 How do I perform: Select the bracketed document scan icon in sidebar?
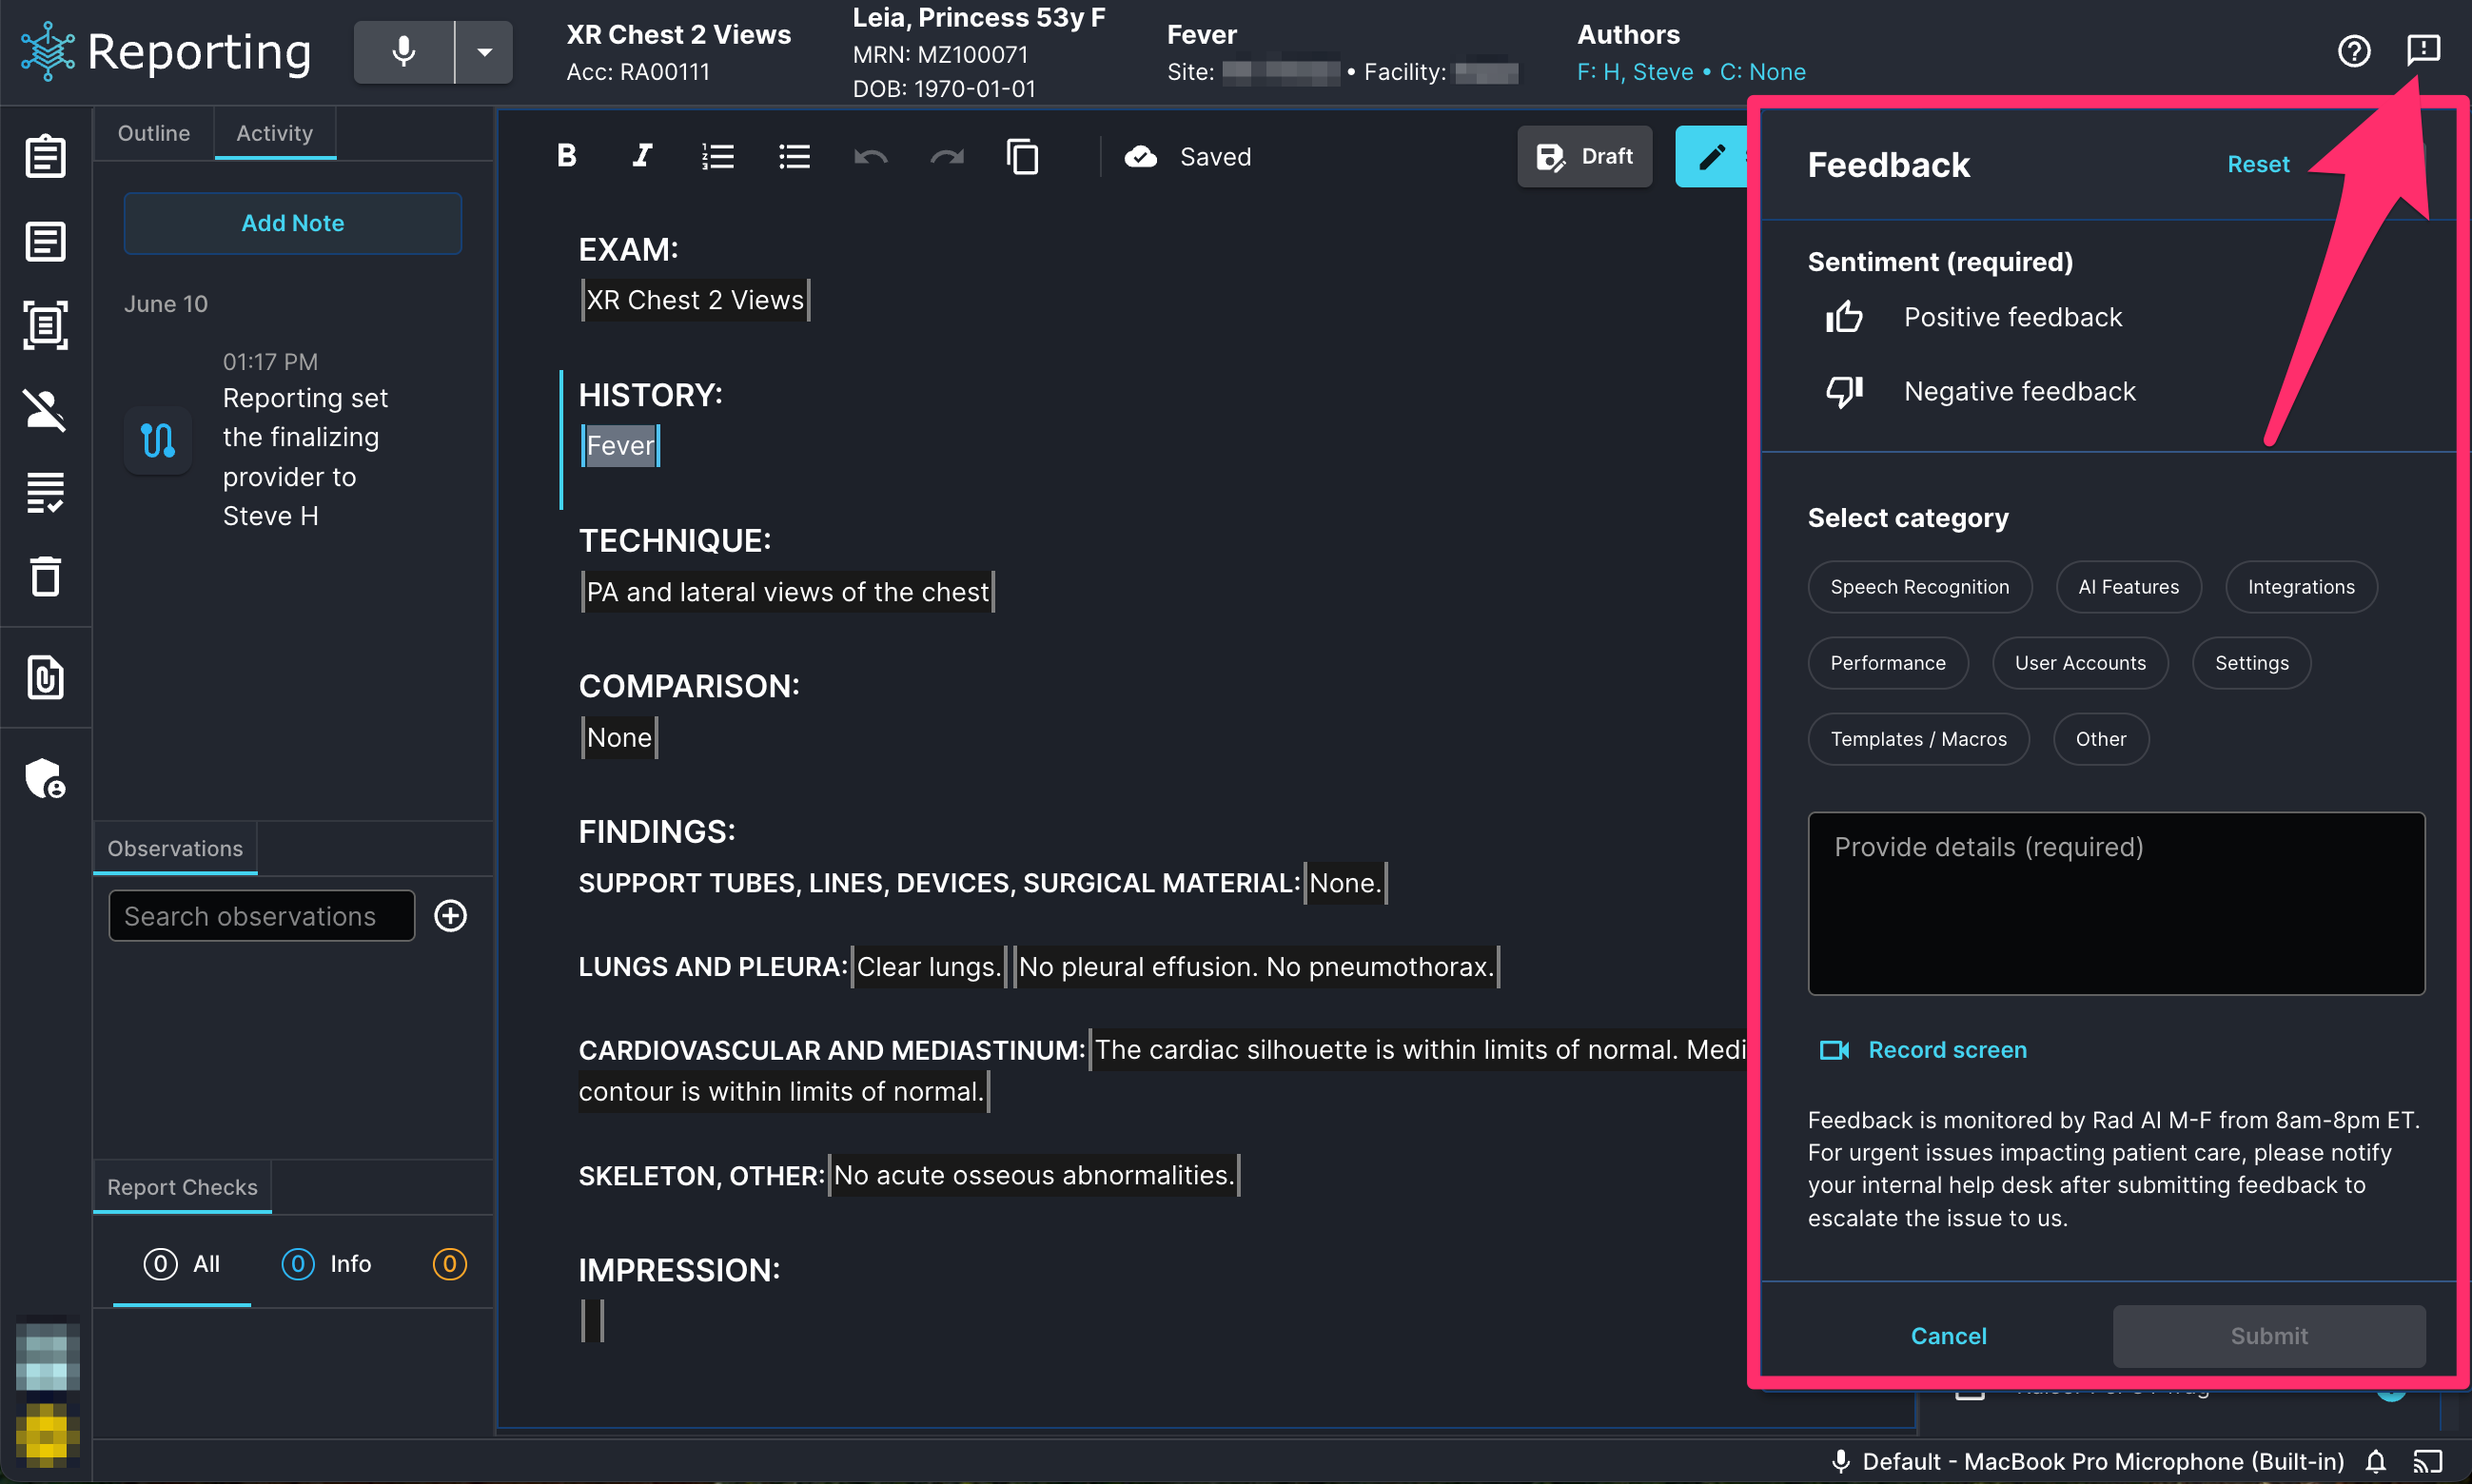click(46, 325)
